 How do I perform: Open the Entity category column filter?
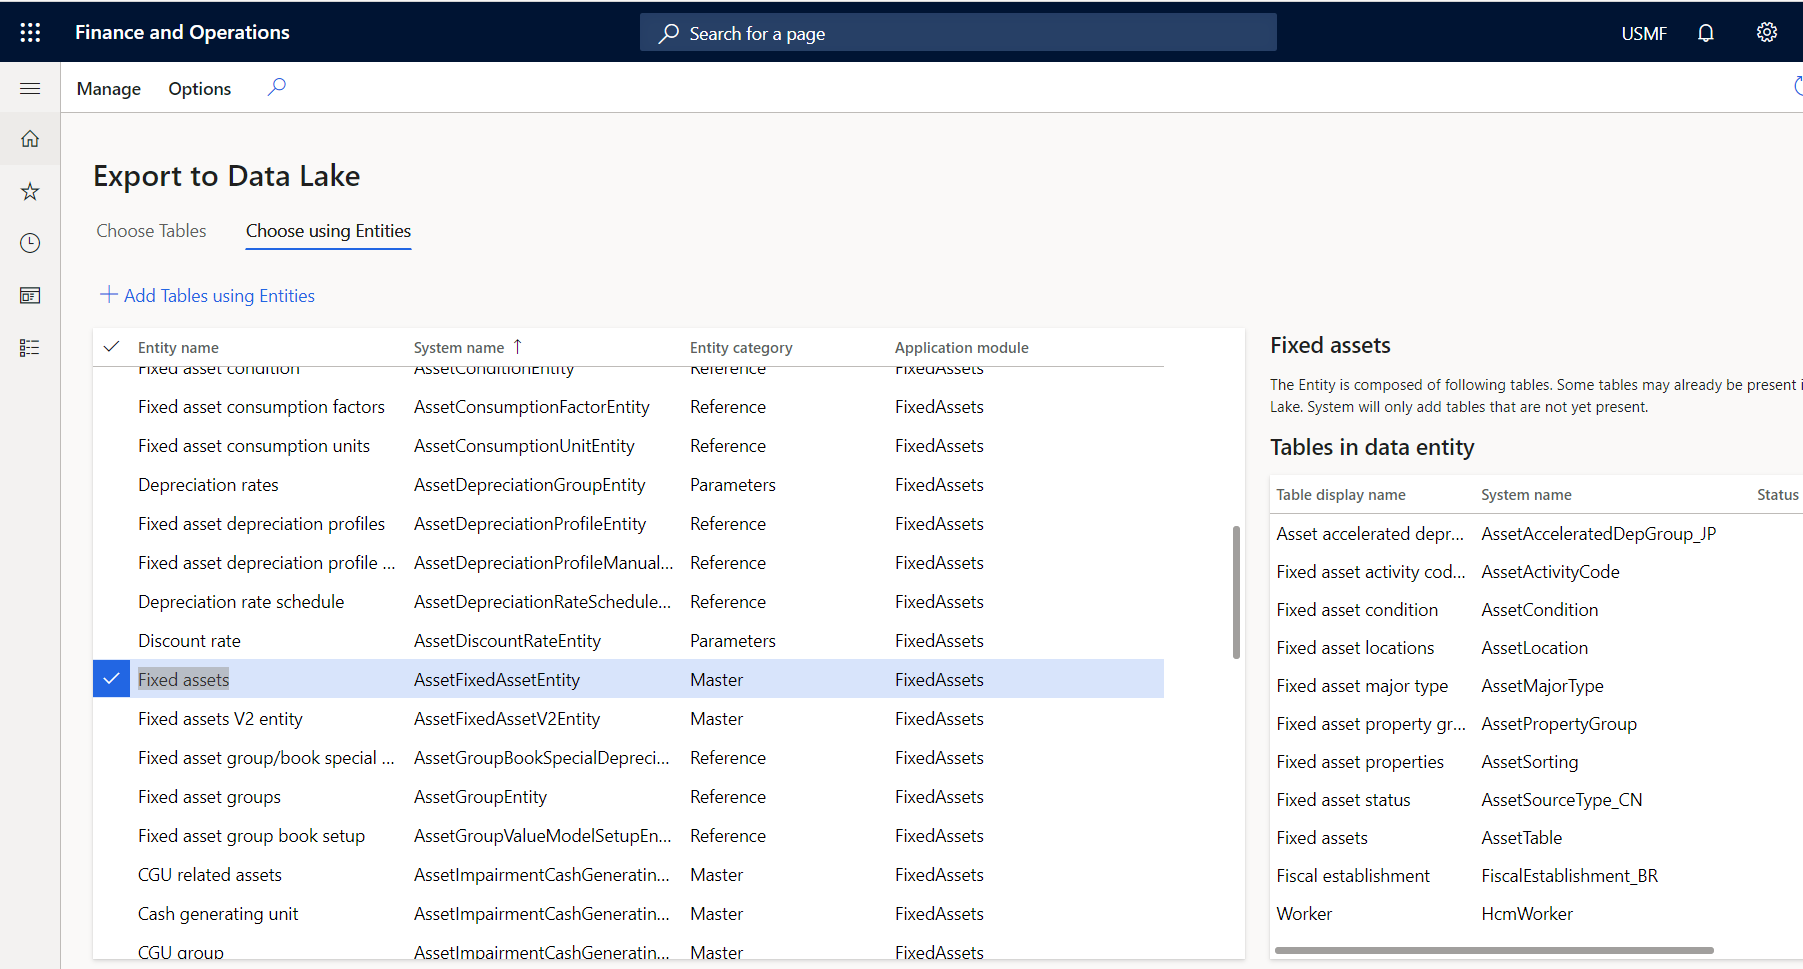741,347
